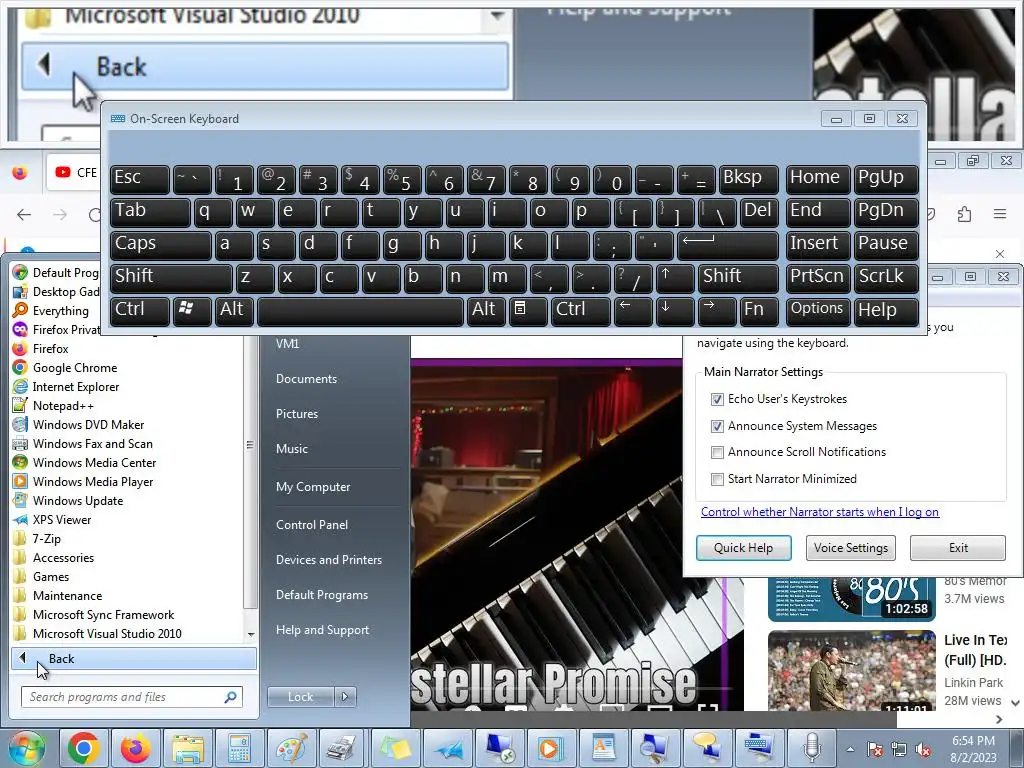Open Pictures from the Start menu
This screenshot has width=1024, height=768.
tap(296, 414)
